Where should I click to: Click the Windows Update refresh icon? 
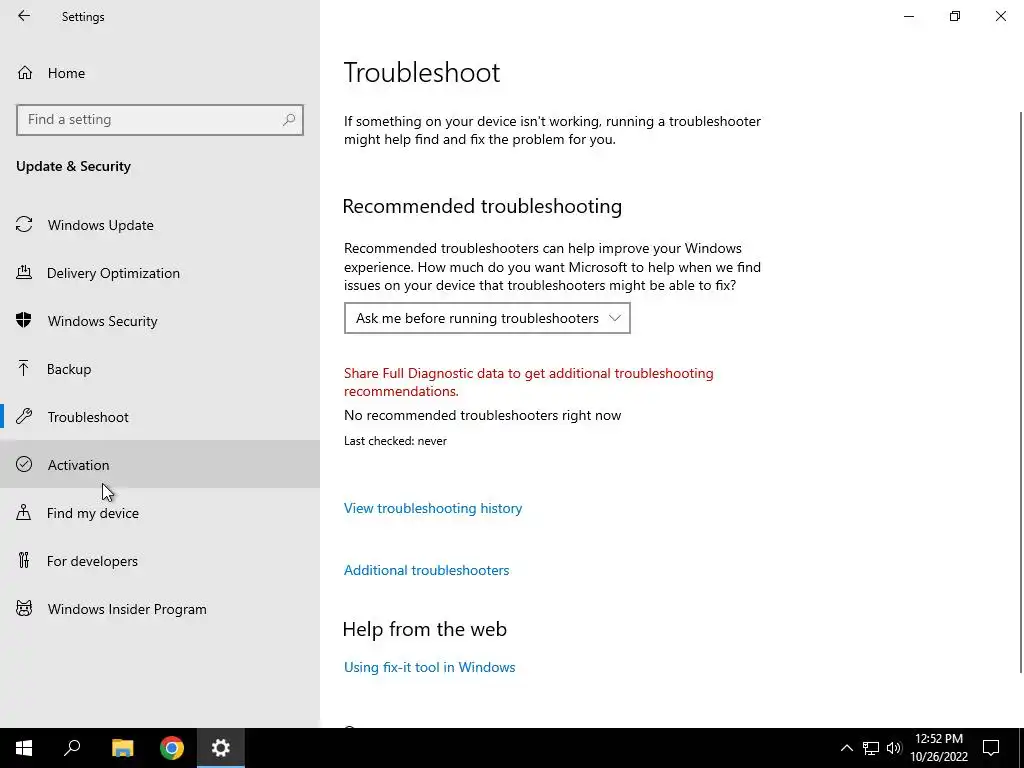[24, 225]
